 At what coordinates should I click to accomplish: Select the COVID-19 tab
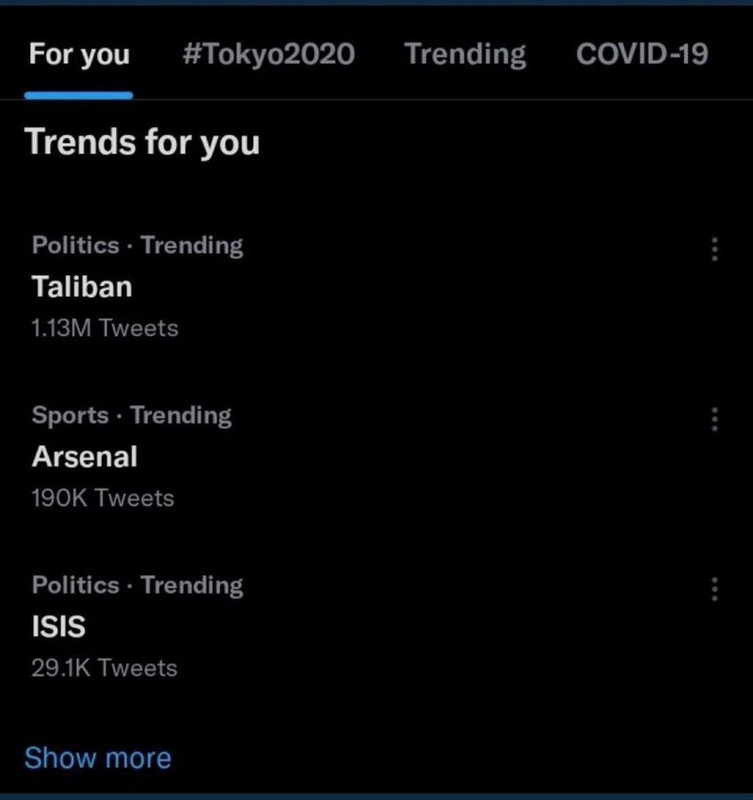(x=642, y=54)
